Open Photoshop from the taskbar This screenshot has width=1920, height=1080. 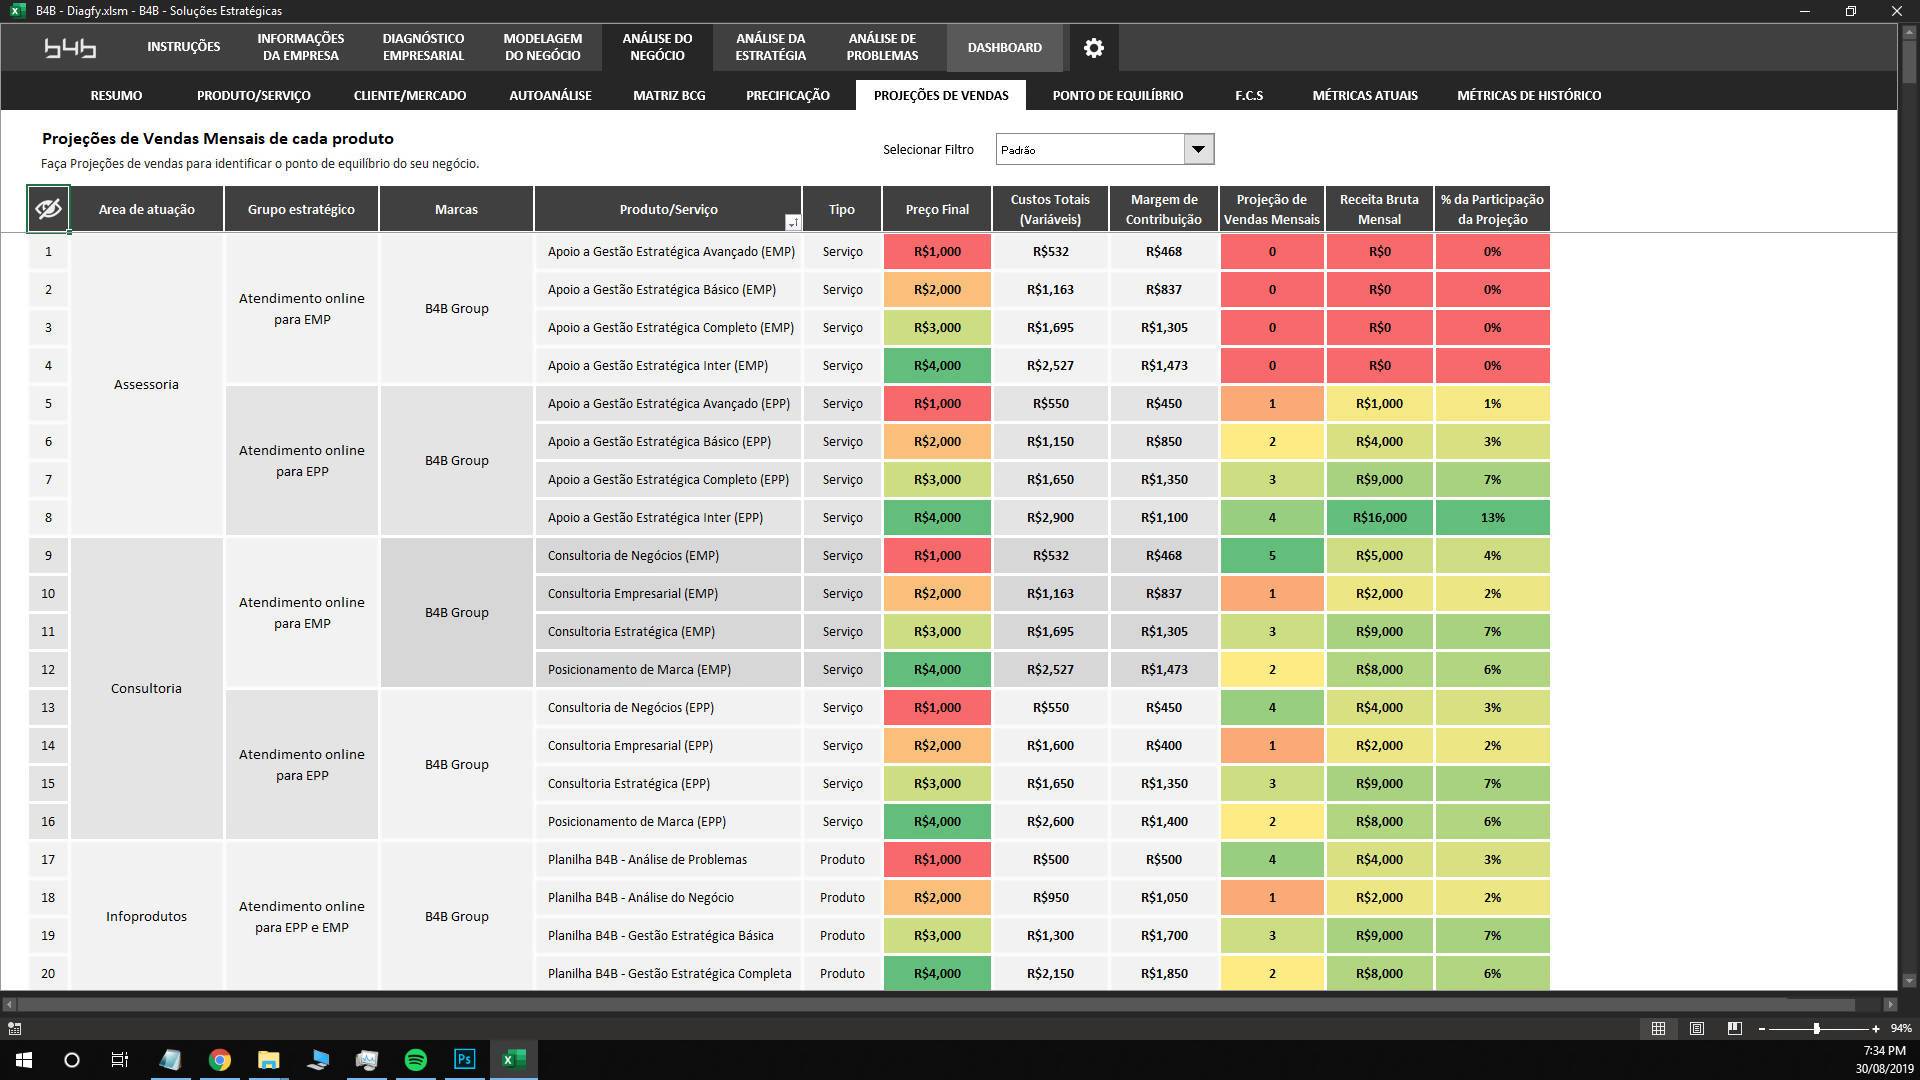pos(464,1060)
